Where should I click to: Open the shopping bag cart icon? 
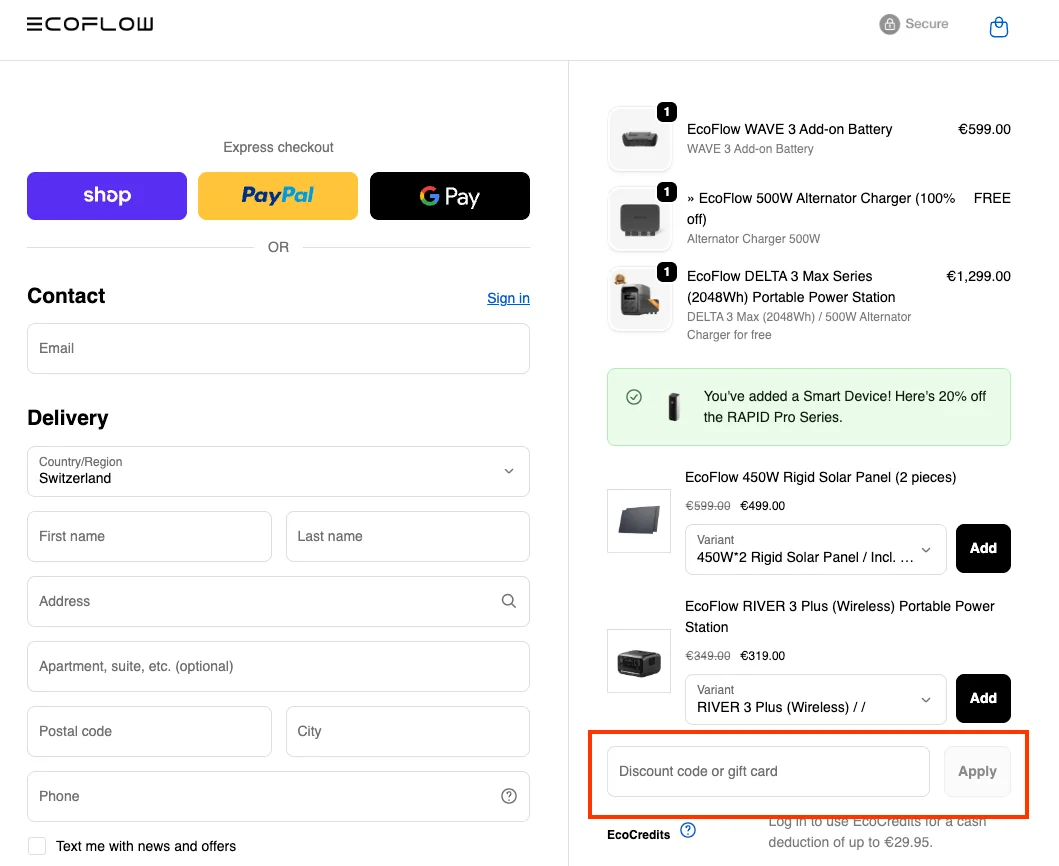(998, 27)
